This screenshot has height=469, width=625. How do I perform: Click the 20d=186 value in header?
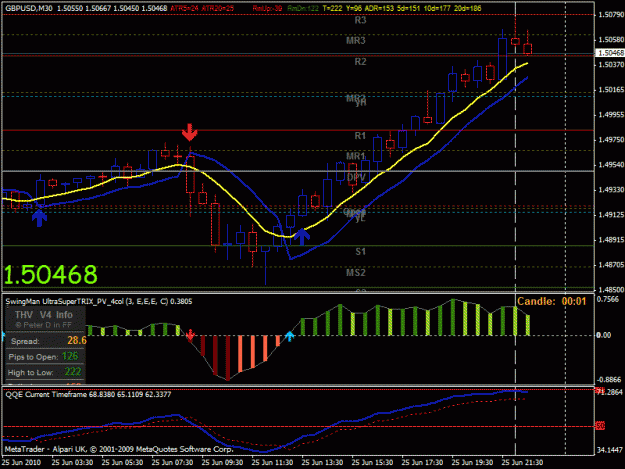pos(468,8)
